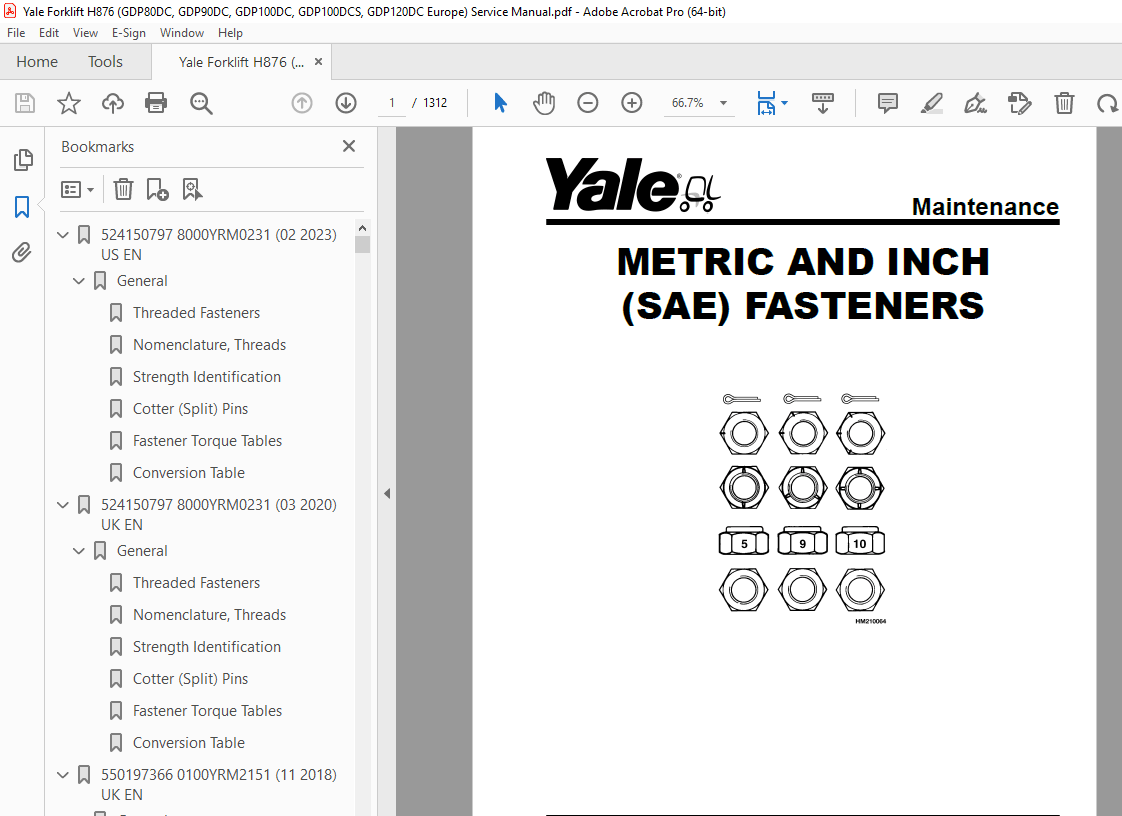Print the current document

(156, 103)
